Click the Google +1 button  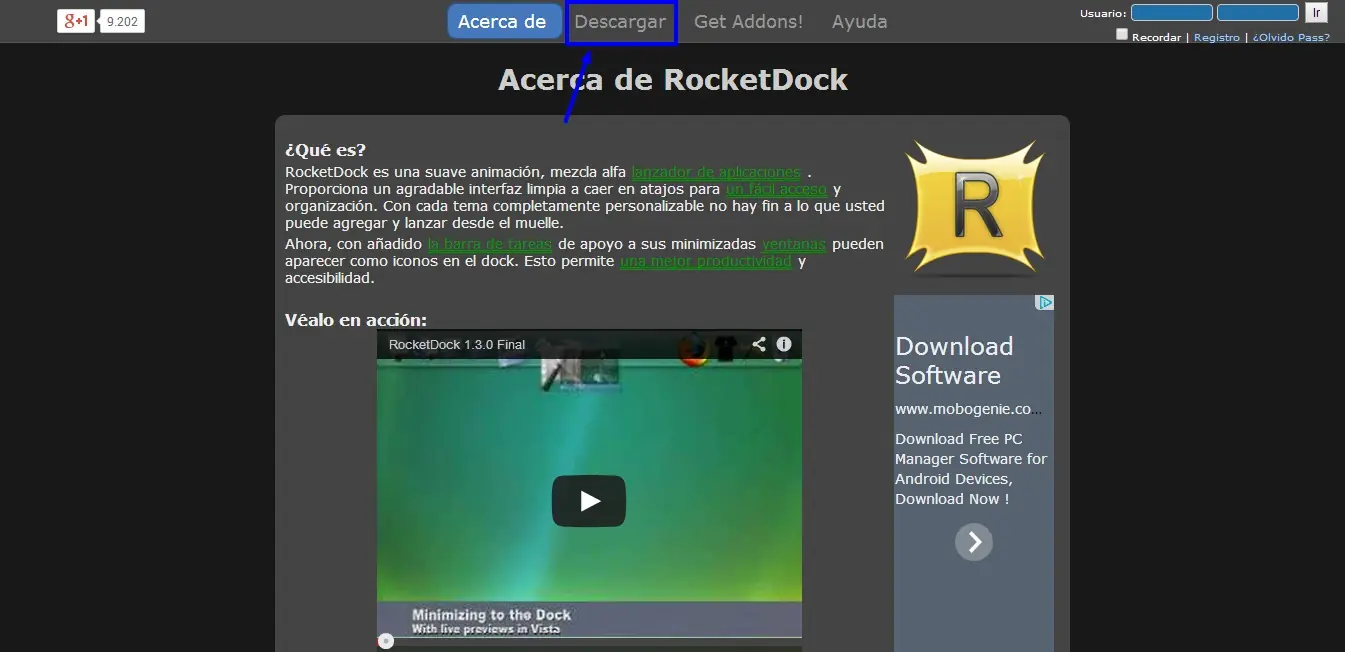click(76, 21)
